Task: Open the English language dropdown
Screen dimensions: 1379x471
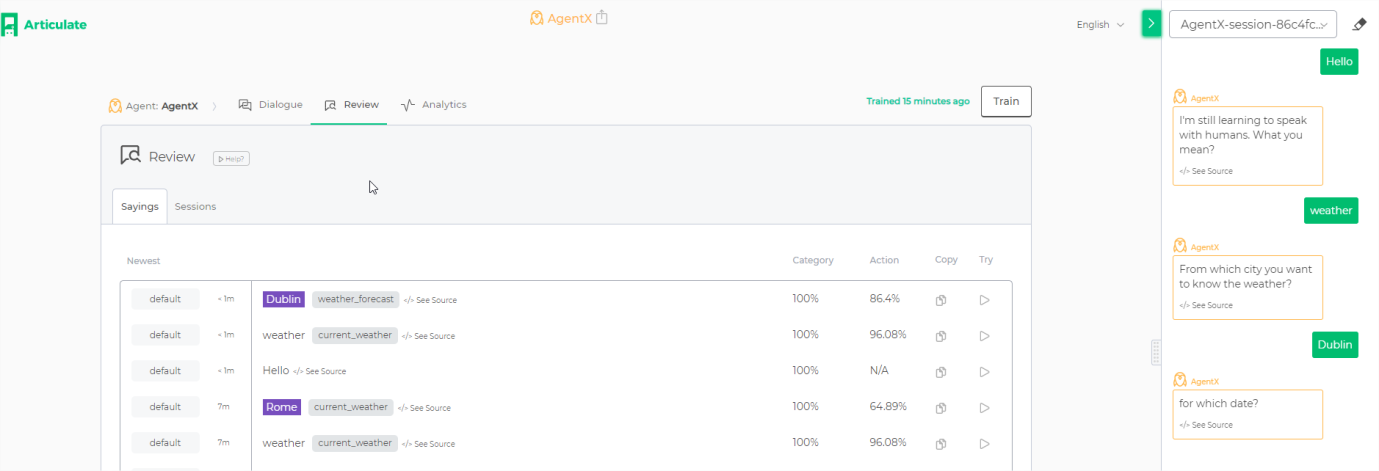Action: pyautogui.click(x=1100, y=25)
